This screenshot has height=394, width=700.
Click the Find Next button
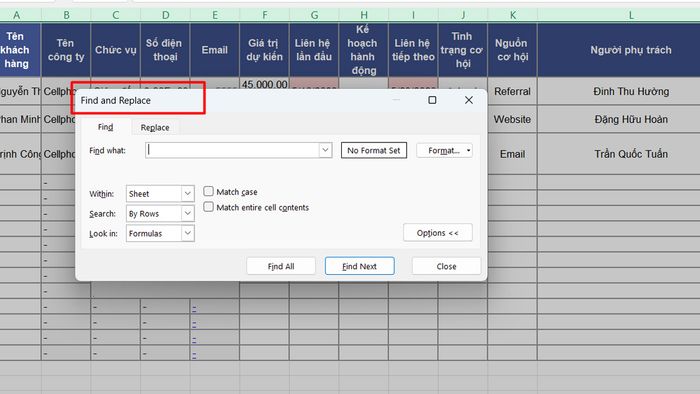[359, 266]
